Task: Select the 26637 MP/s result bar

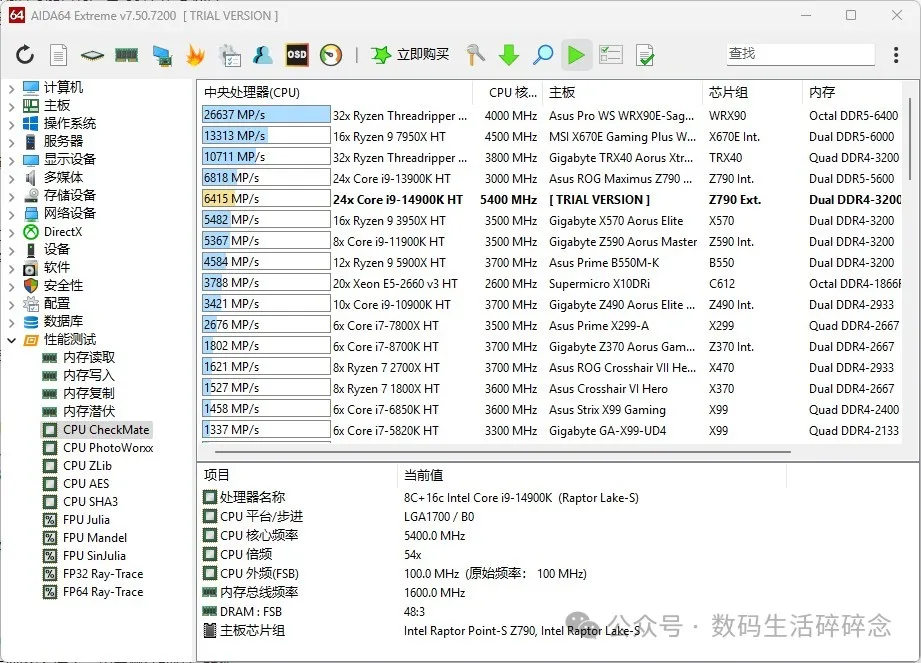Action: [266, 115]
